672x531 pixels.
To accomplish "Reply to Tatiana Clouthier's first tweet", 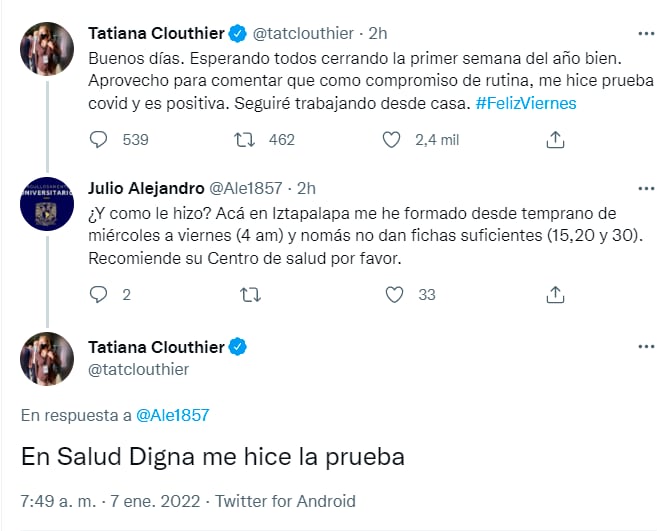I will point(99,140).
